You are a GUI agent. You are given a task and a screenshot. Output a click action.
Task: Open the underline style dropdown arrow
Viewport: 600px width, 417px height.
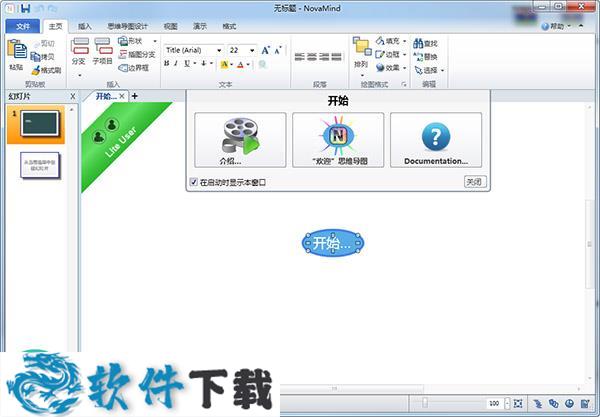click(195, 64)
